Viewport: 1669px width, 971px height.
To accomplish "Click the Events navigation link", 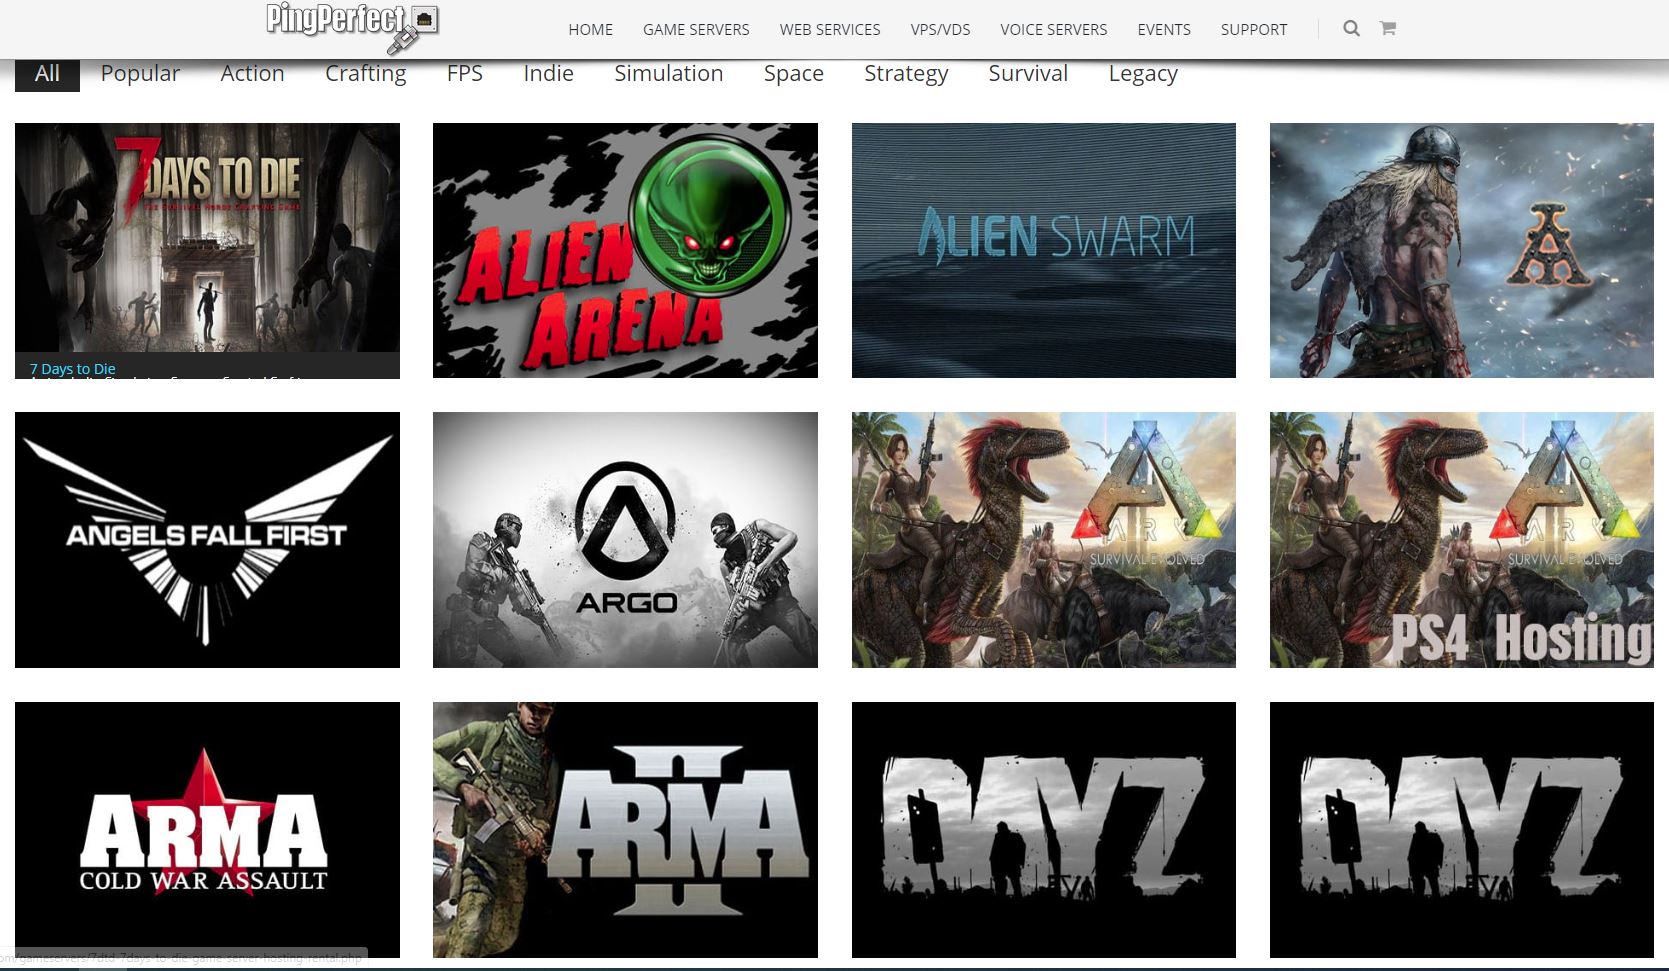I will pos(1163,30).
